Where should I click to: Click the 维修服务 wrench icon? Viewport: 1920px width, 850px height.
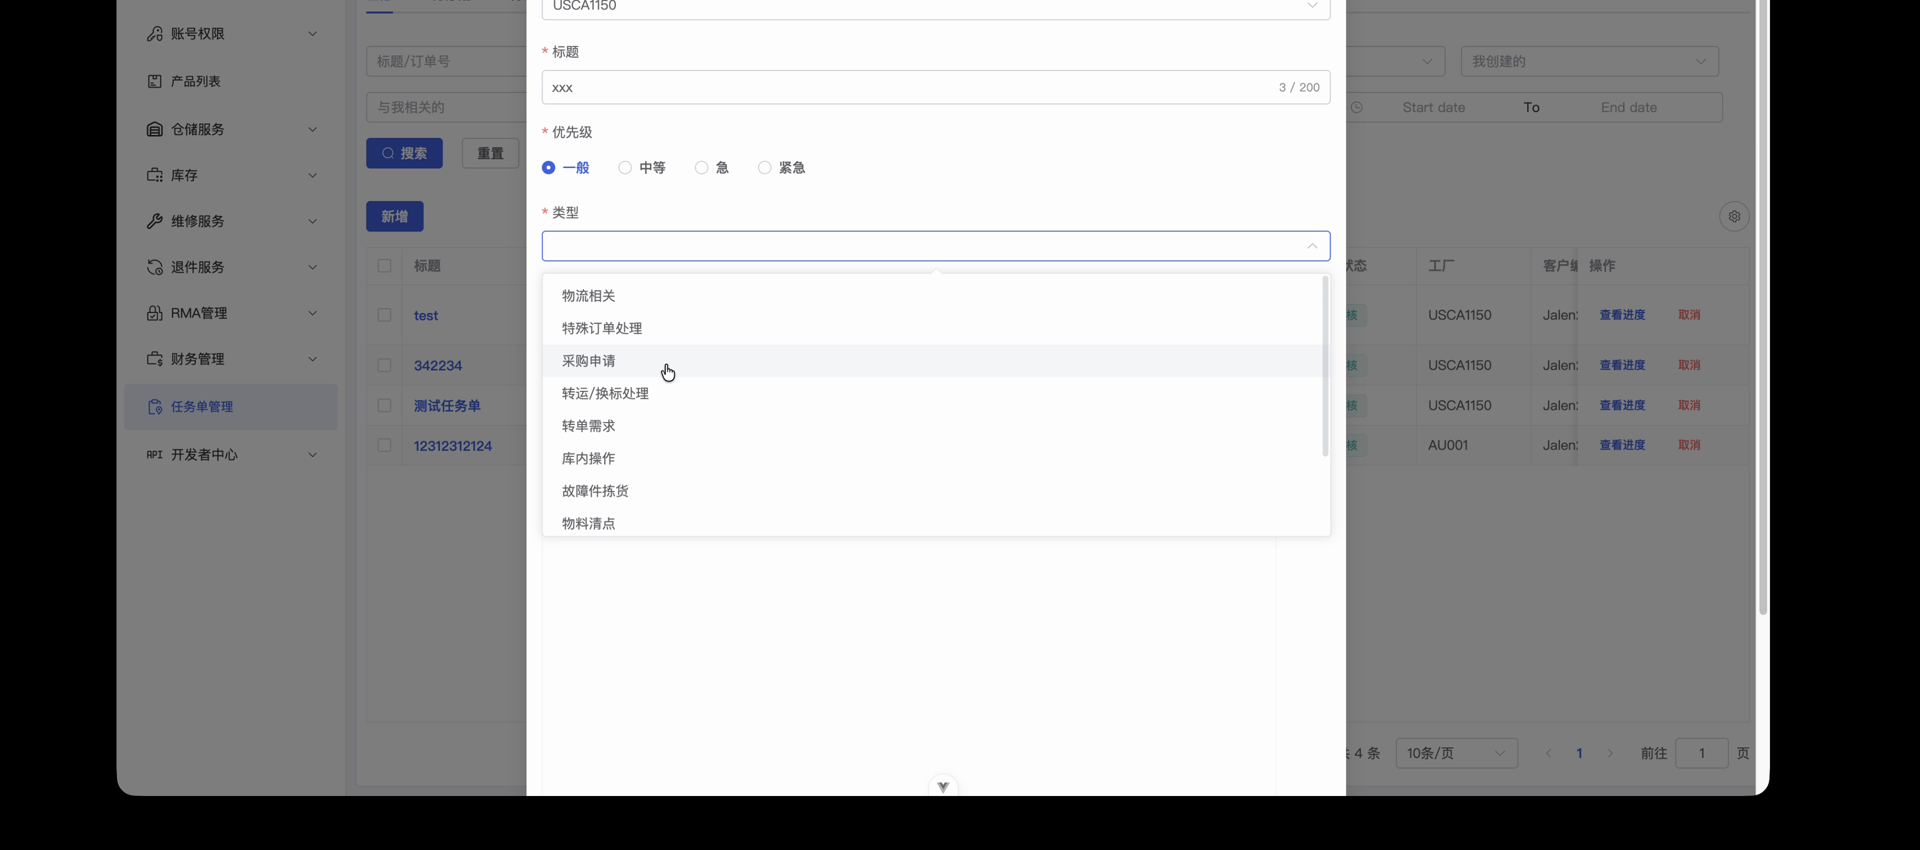click(155, 221)
